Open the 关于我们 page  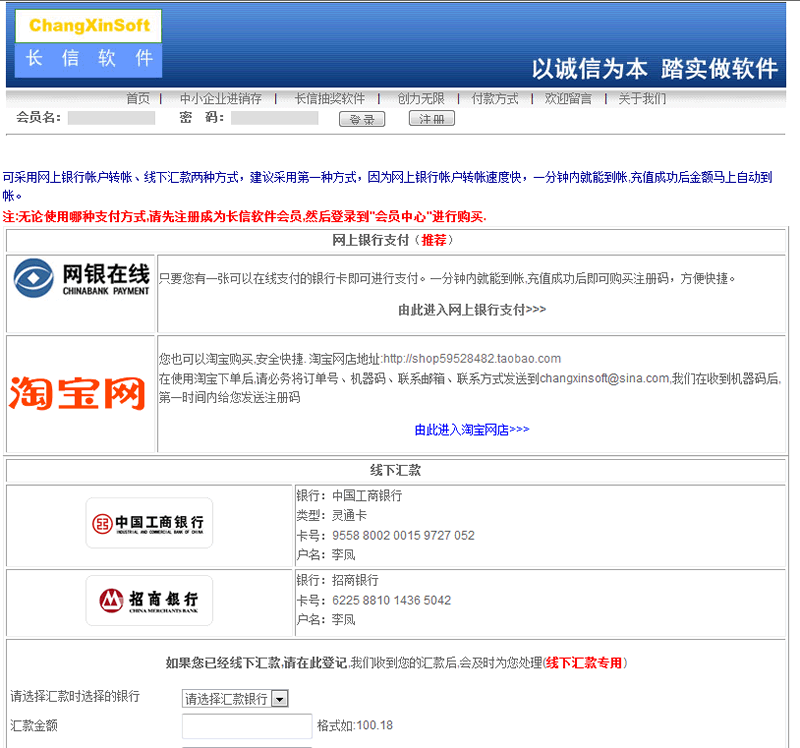[642, 98]
